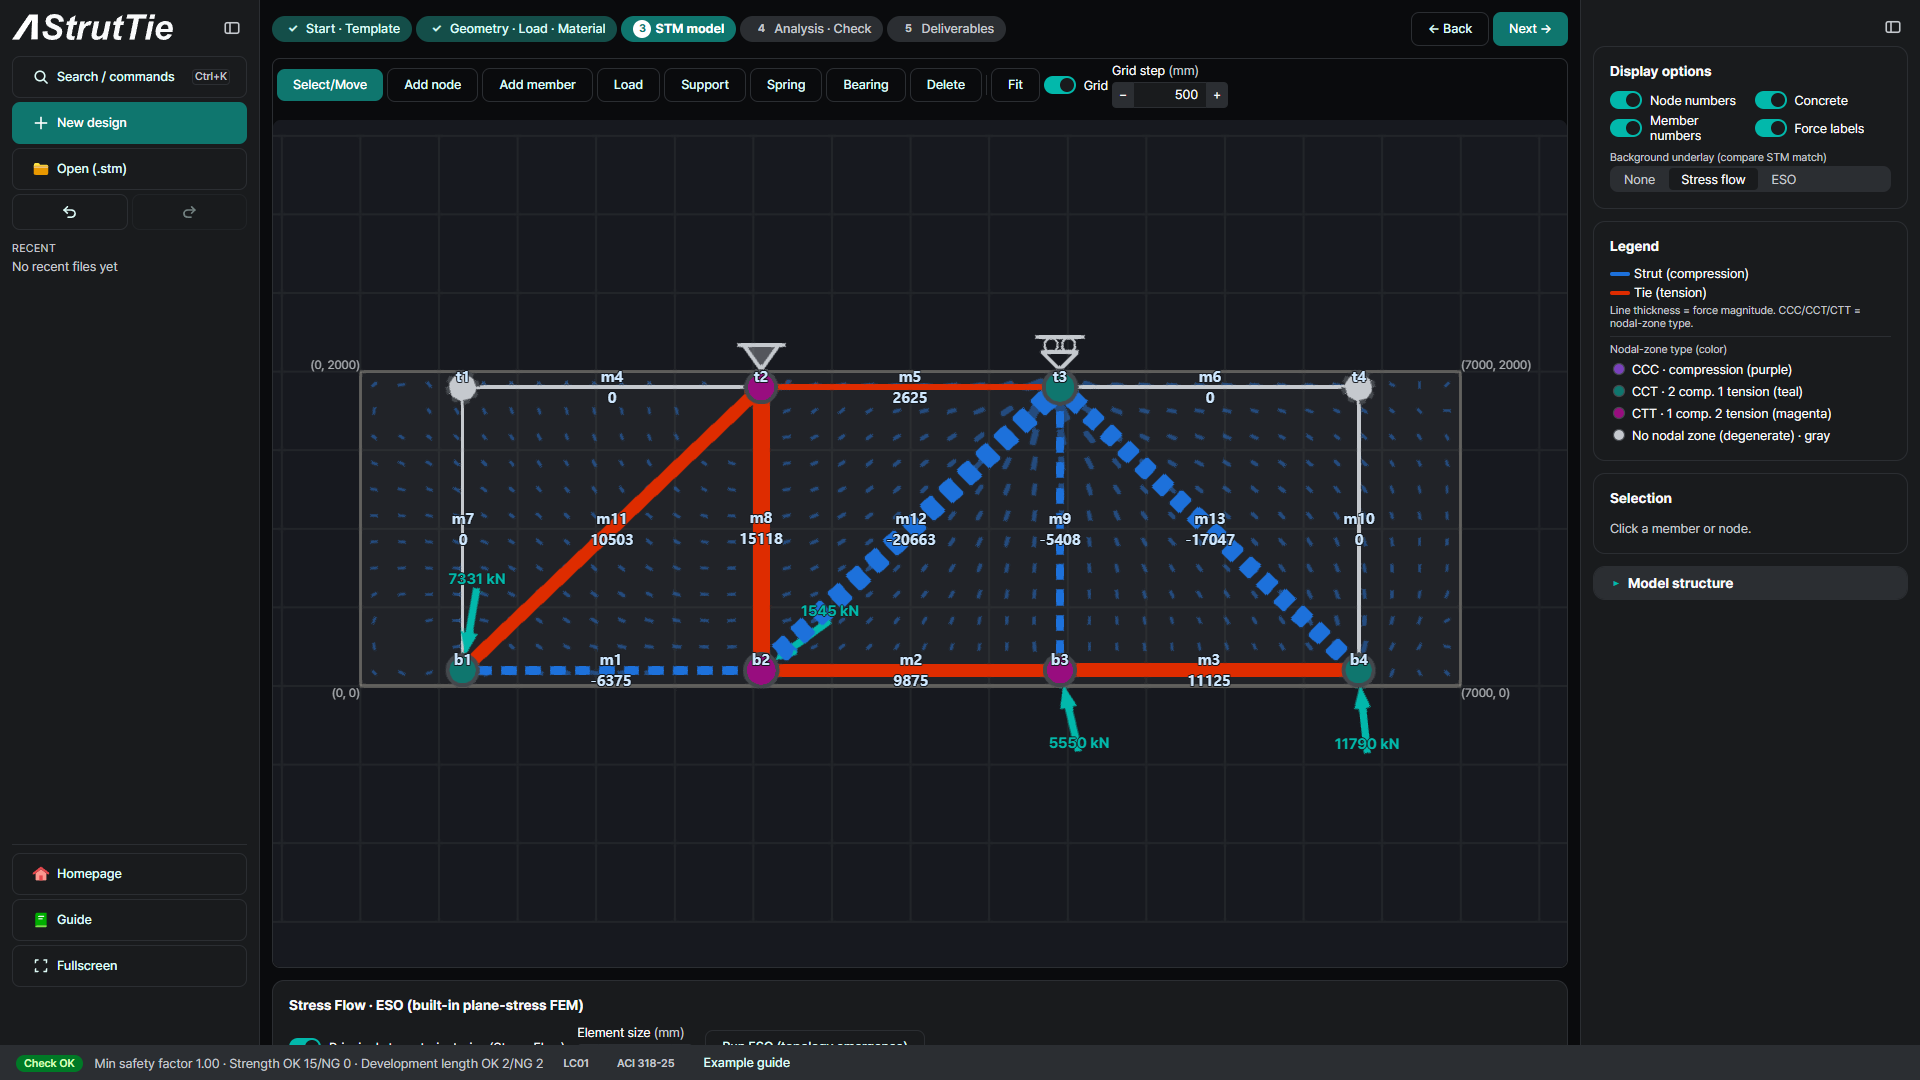Set background underlay to ESO
This screenshot has width=1920, height=1080.
[x=1783, y=180]
